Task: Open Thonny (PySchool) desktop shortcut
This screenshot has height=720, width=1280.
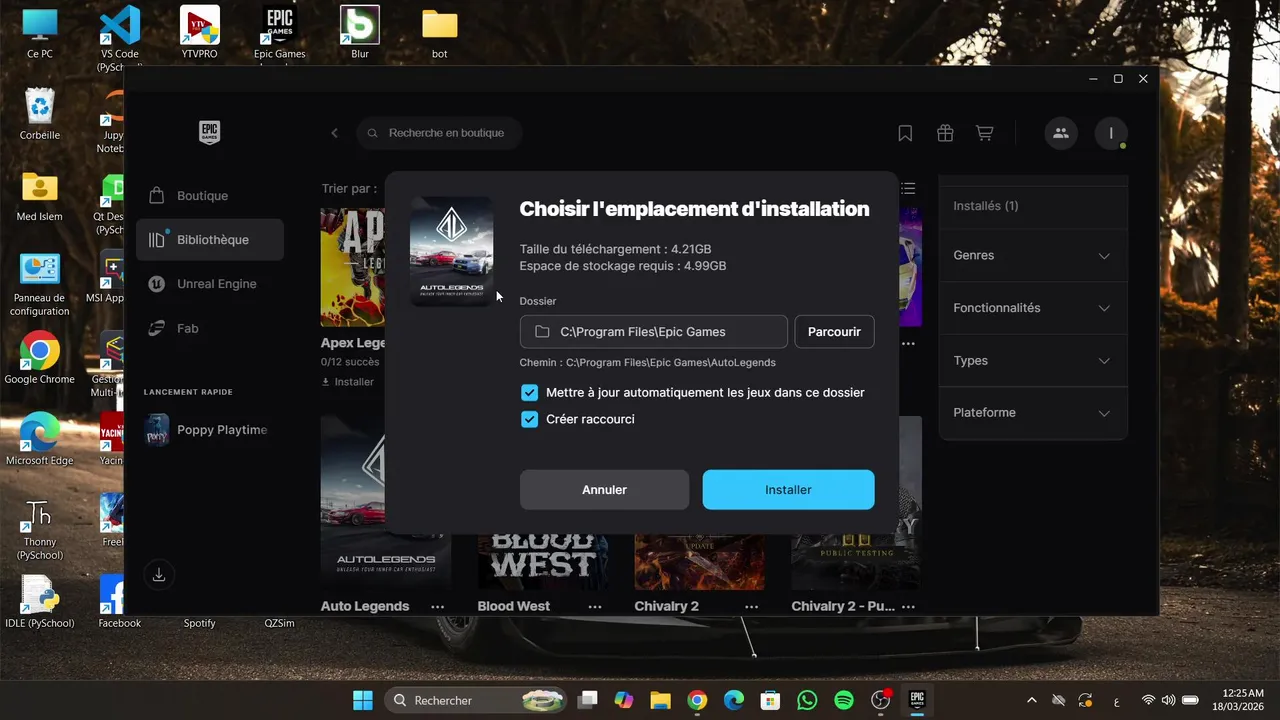Action: pos(40,528)
